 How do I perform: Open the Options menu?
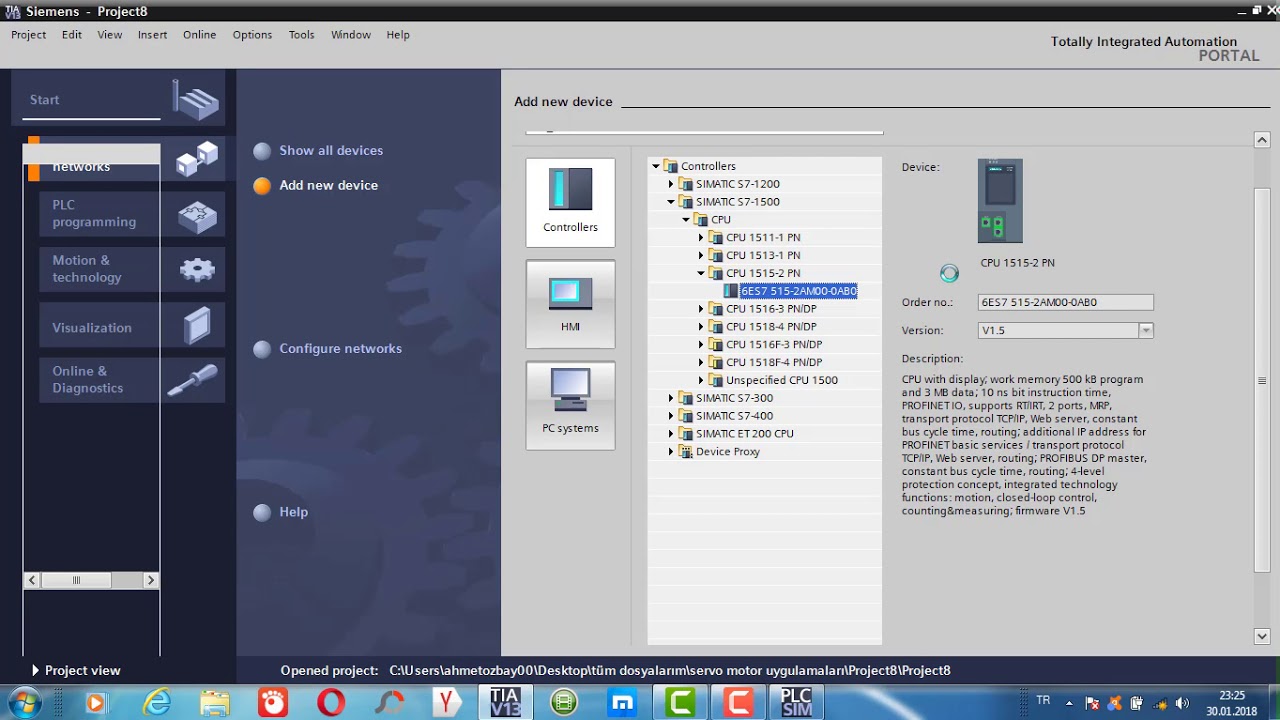[252, 35]
